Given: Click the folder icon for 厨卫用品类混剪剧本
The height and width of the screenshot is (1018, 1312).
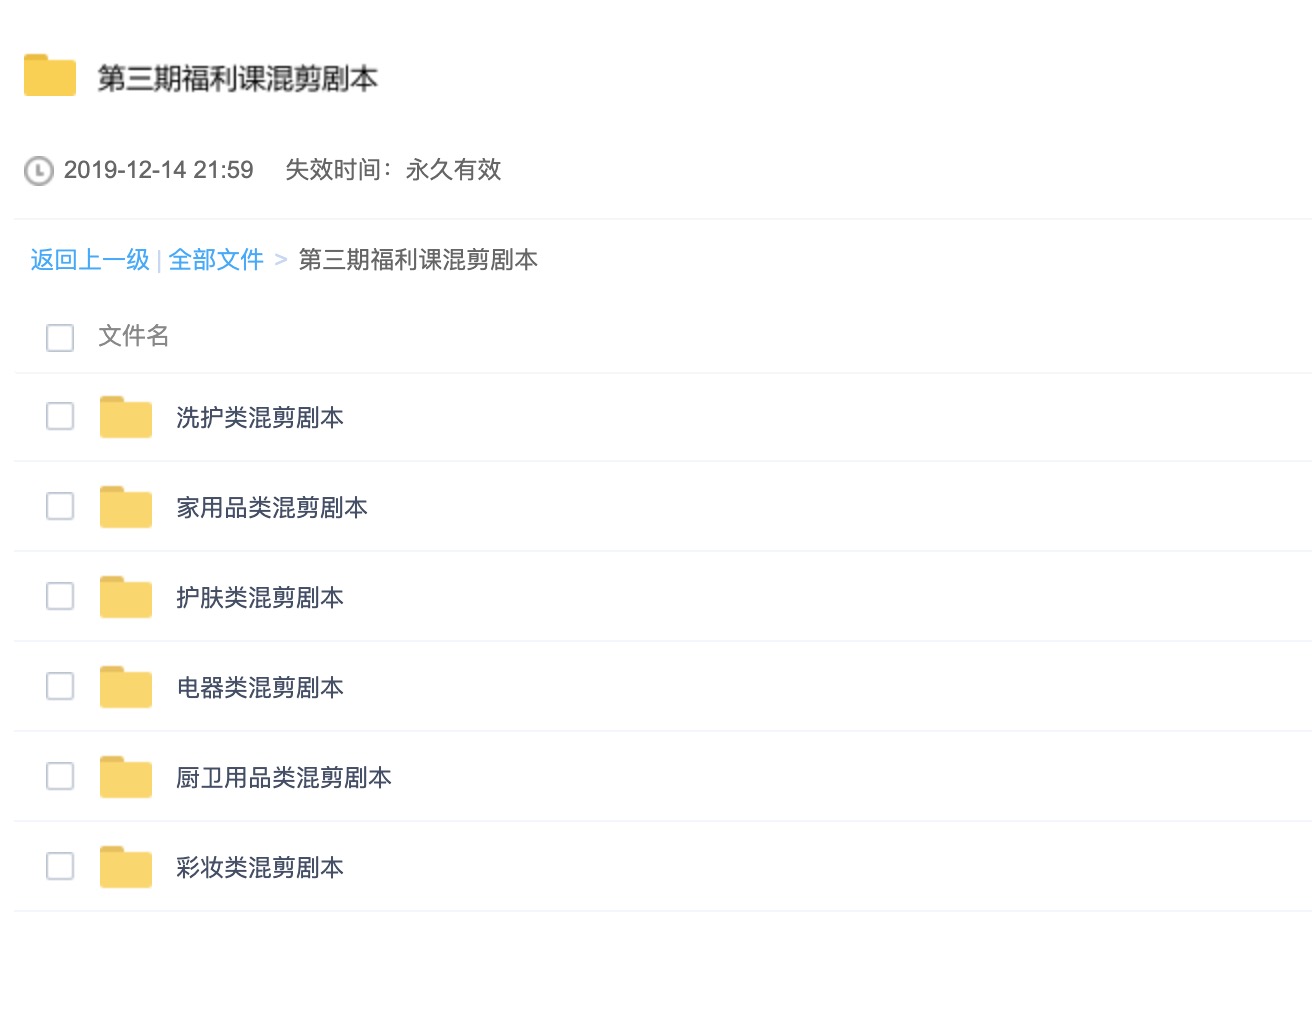Looking at the screenshot, I should [x=125, y=777].
